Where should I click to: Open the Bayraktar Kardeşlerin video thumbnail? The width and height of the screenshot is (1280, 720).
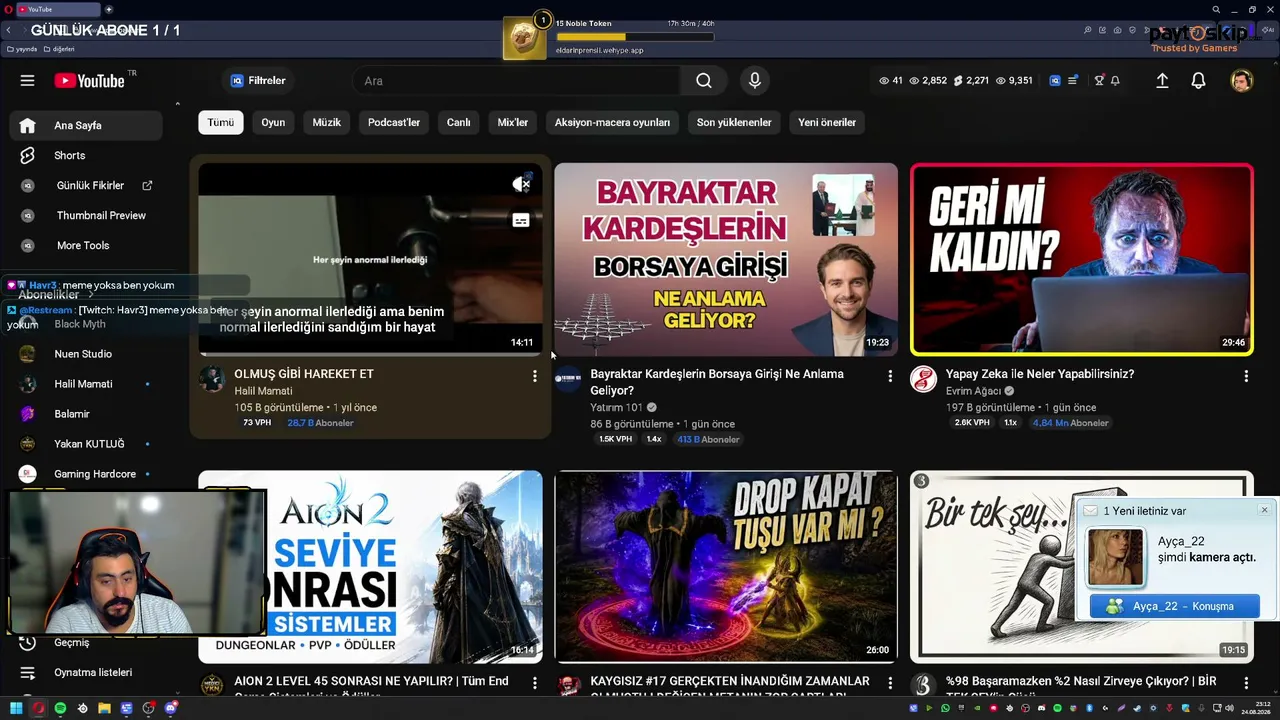click(726, 259)
